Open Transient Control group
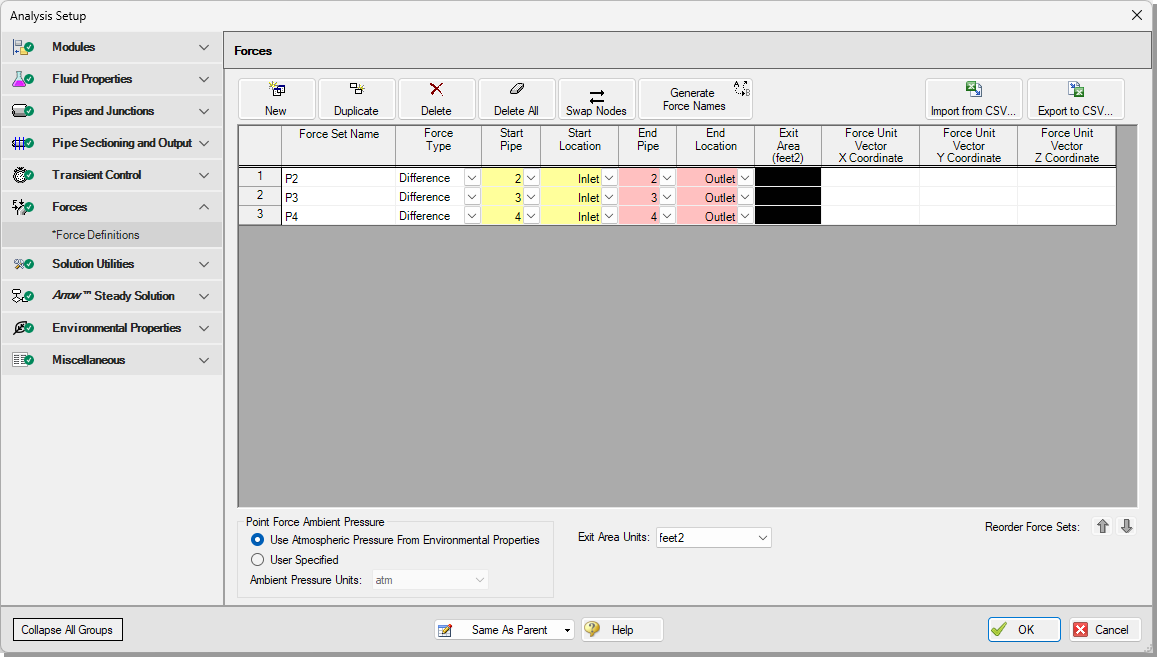Screen dimensions: 1157x657 112,175
